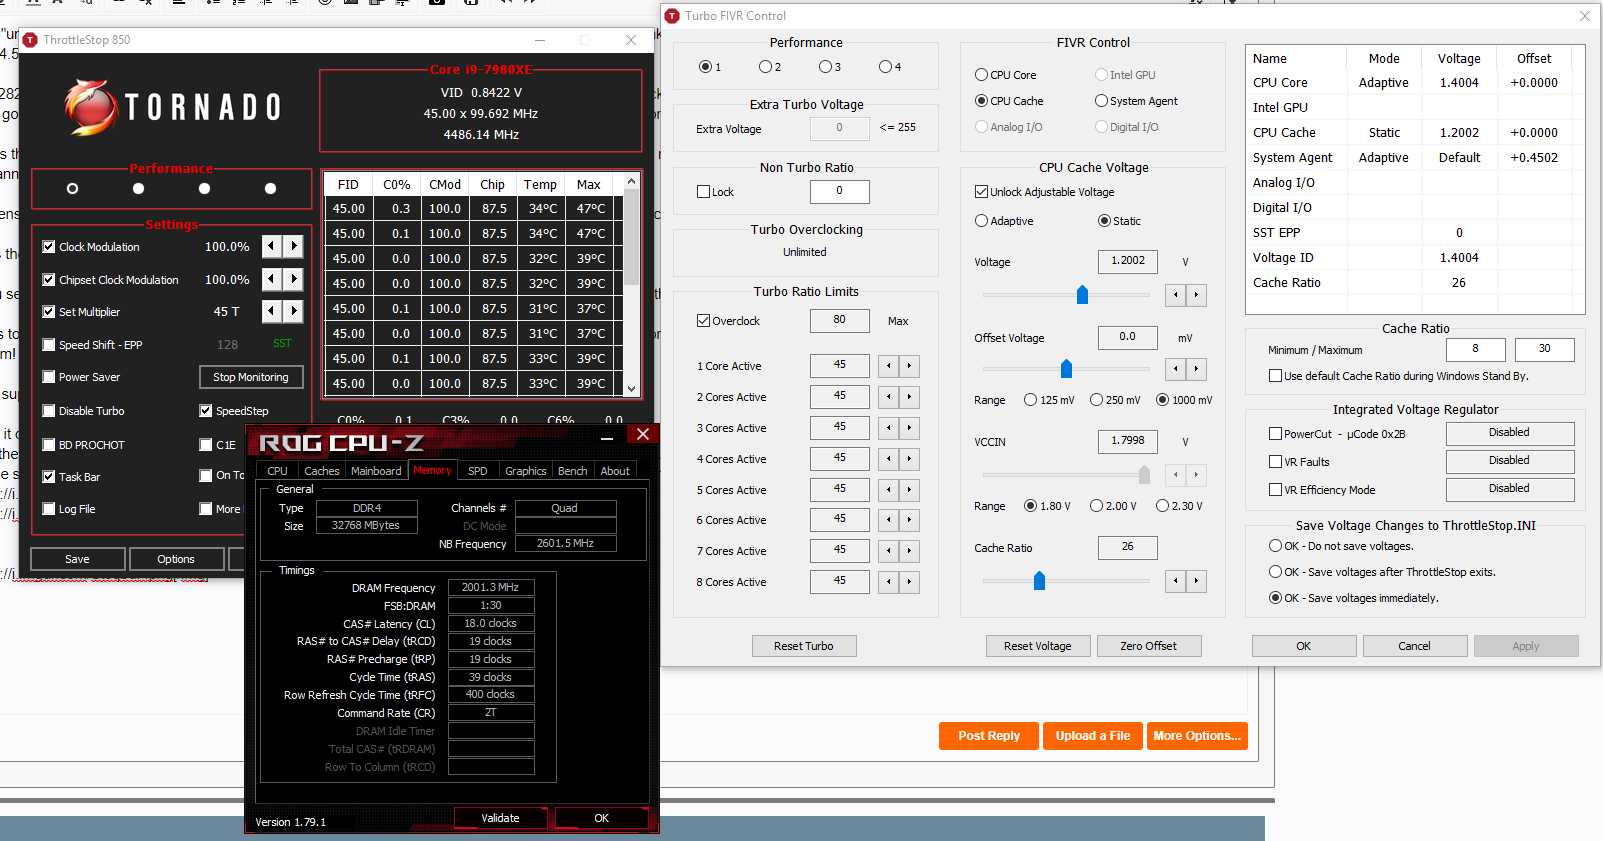Toggle Unlock Adjustable Voltage checkbox

click(x=981, y=192)
